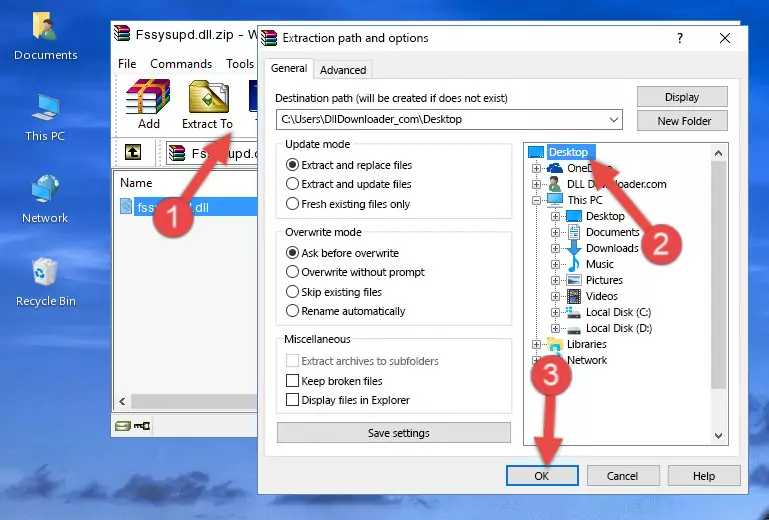Select Rename automatically option
Viewport: 769px width, 520px height.
point(345,311)
